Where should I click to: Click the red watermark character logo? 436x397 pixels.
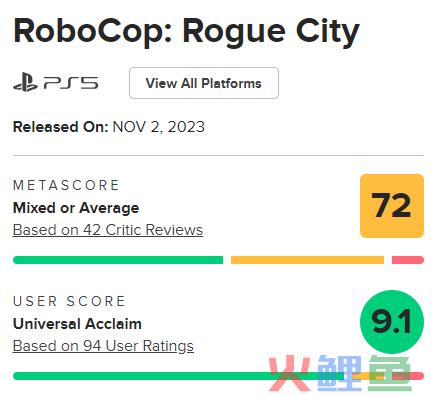click(289, 373)
